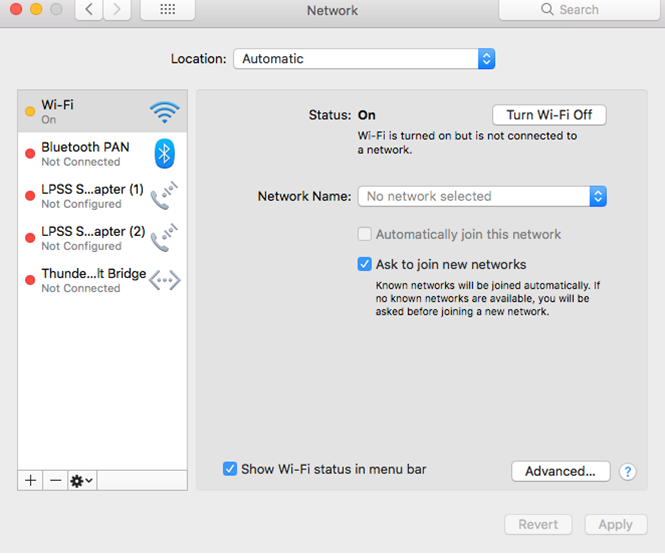Open the help question mark button
This screenshot has width=665, height=556.
(628, 471)
